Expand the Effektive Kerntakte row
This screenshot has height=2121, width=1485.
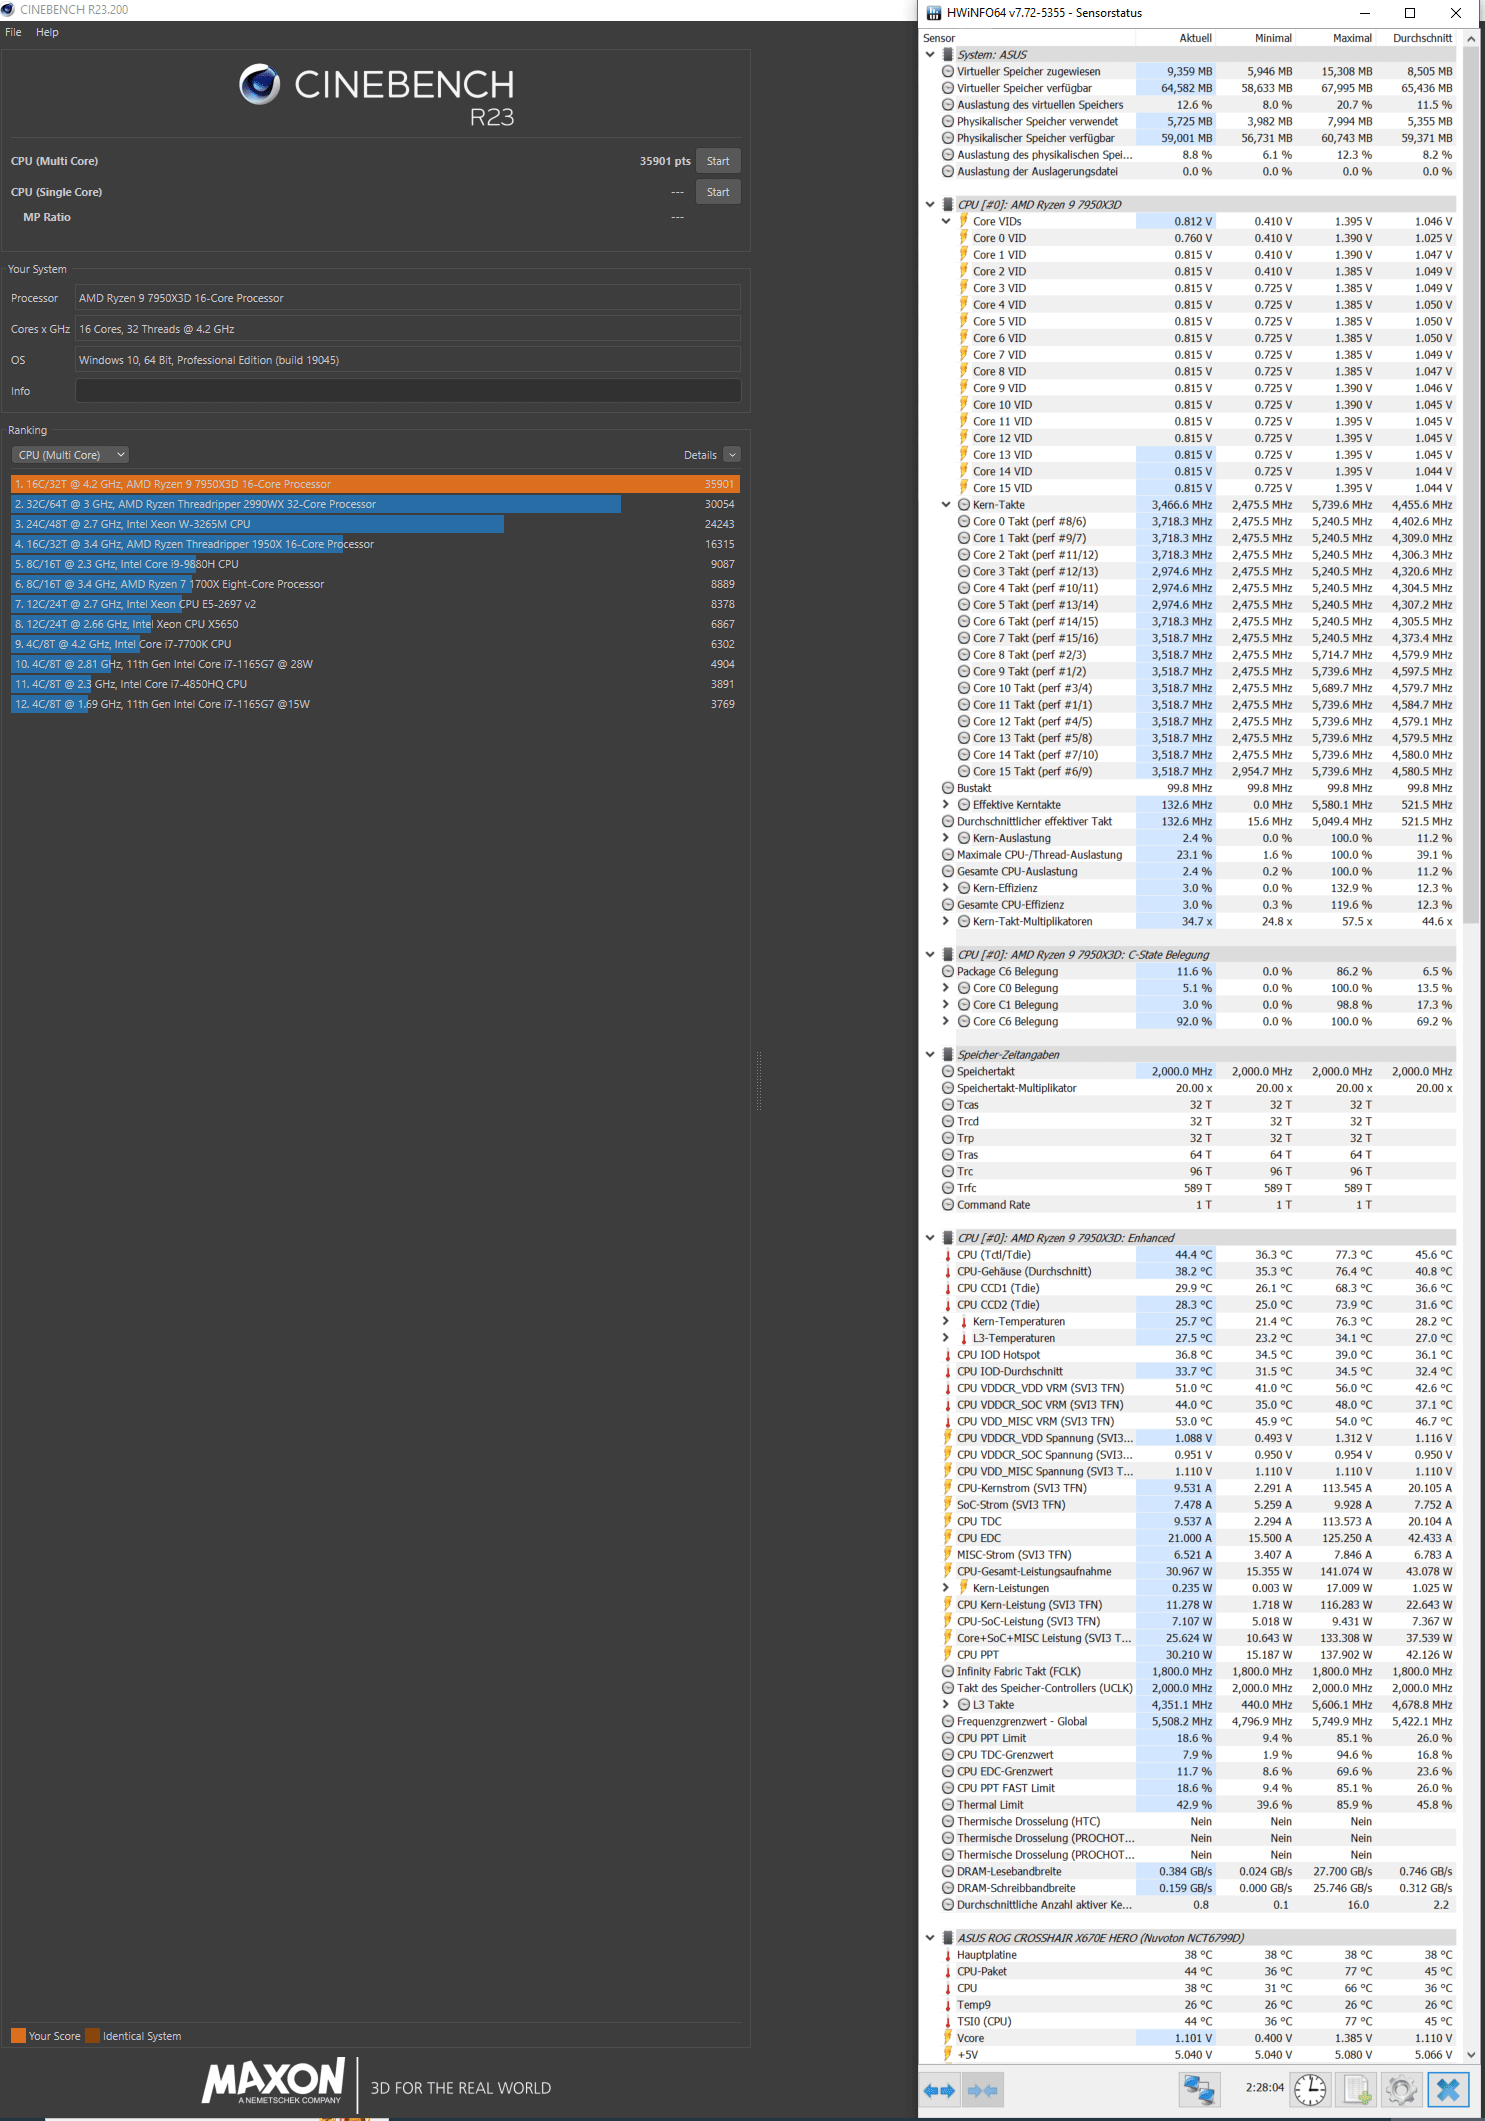pyautogui.click(x=946, y=804)
